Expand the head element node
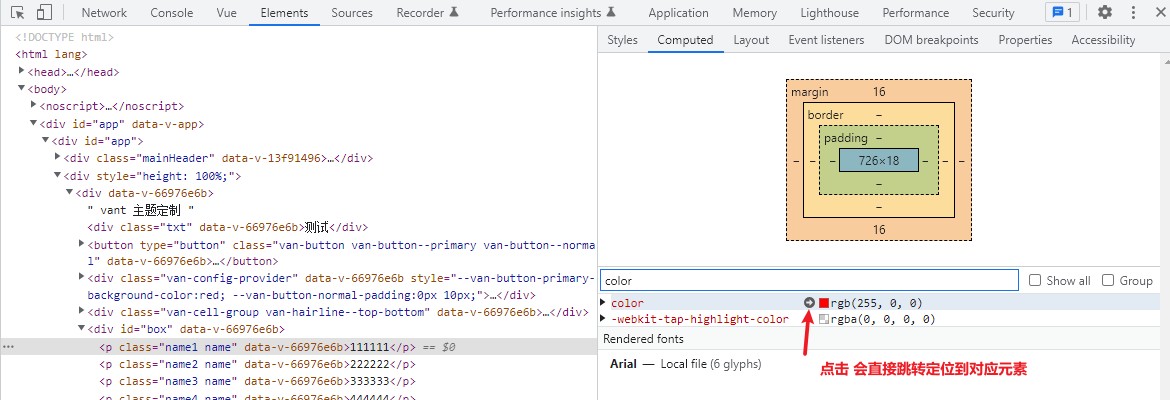1170x400 pixels. [x=22, y=72]
